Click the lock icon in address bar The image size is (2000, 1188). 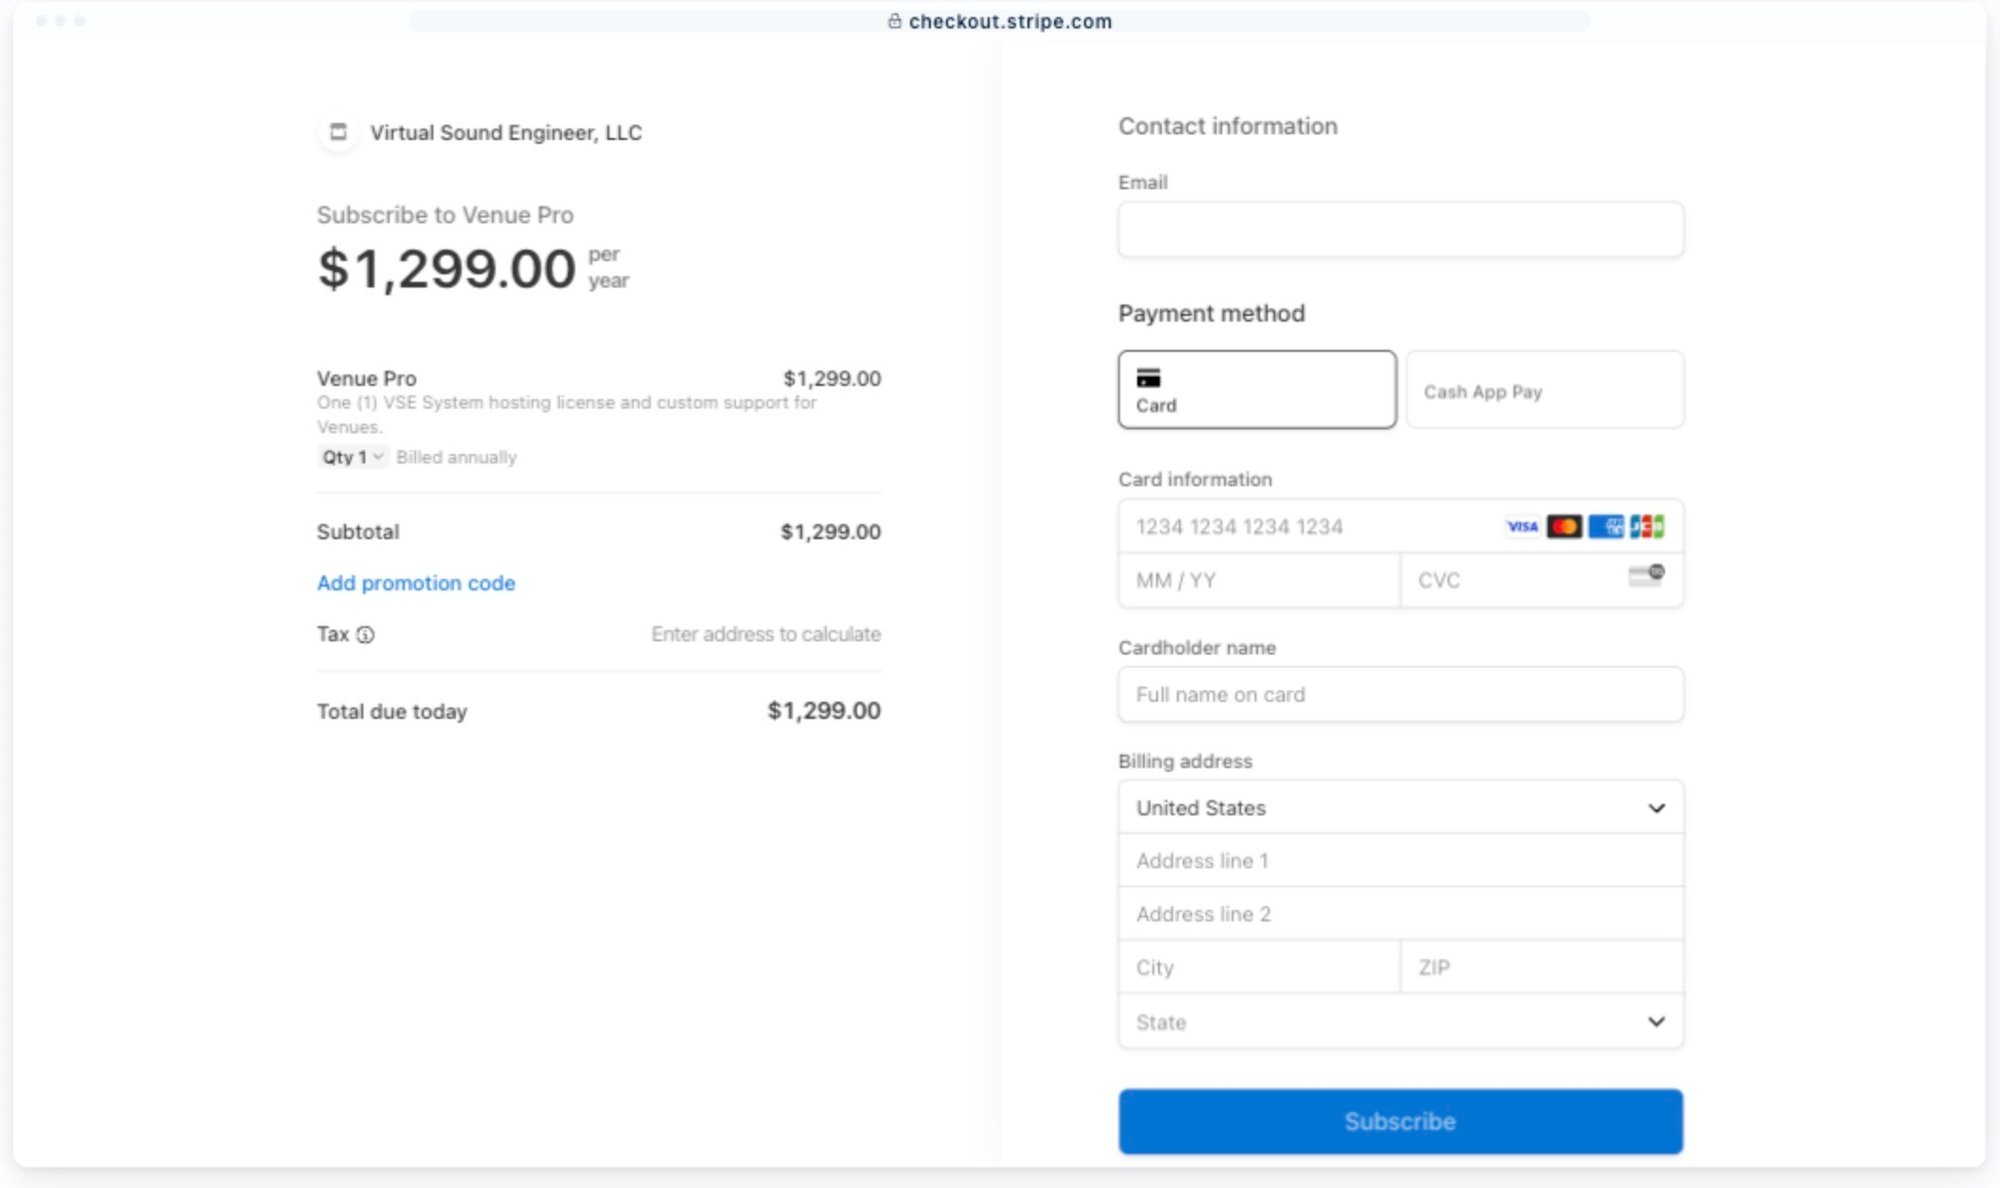tap(895, 21)
